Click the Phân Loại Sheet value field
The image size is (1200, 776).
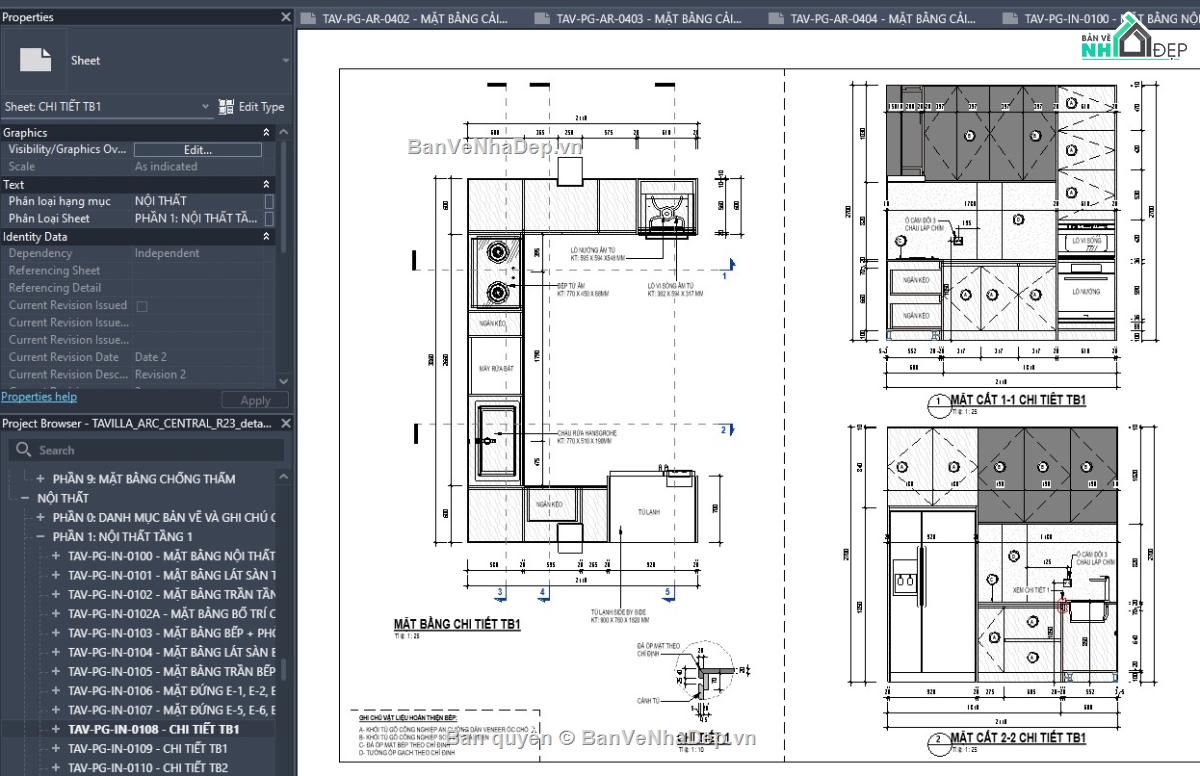[197, 218]
